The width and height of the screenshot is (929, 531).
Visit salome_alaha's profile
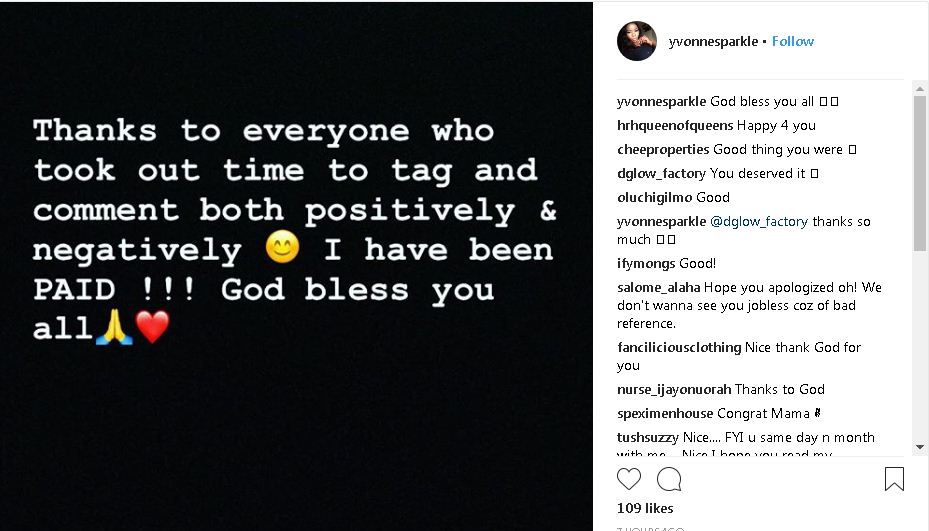659,287
